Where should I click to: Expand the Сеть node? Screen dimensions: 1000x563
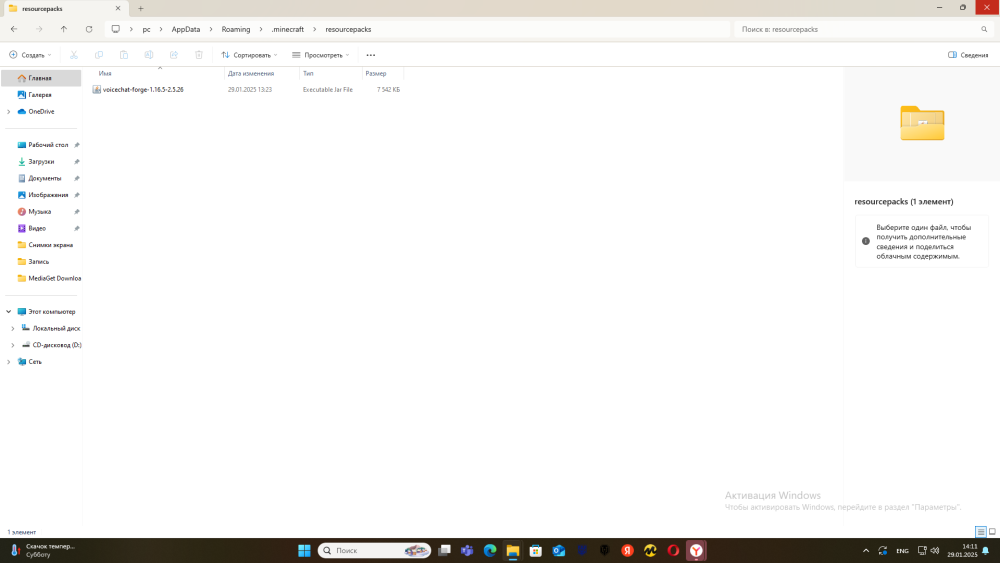click(8, 362)
